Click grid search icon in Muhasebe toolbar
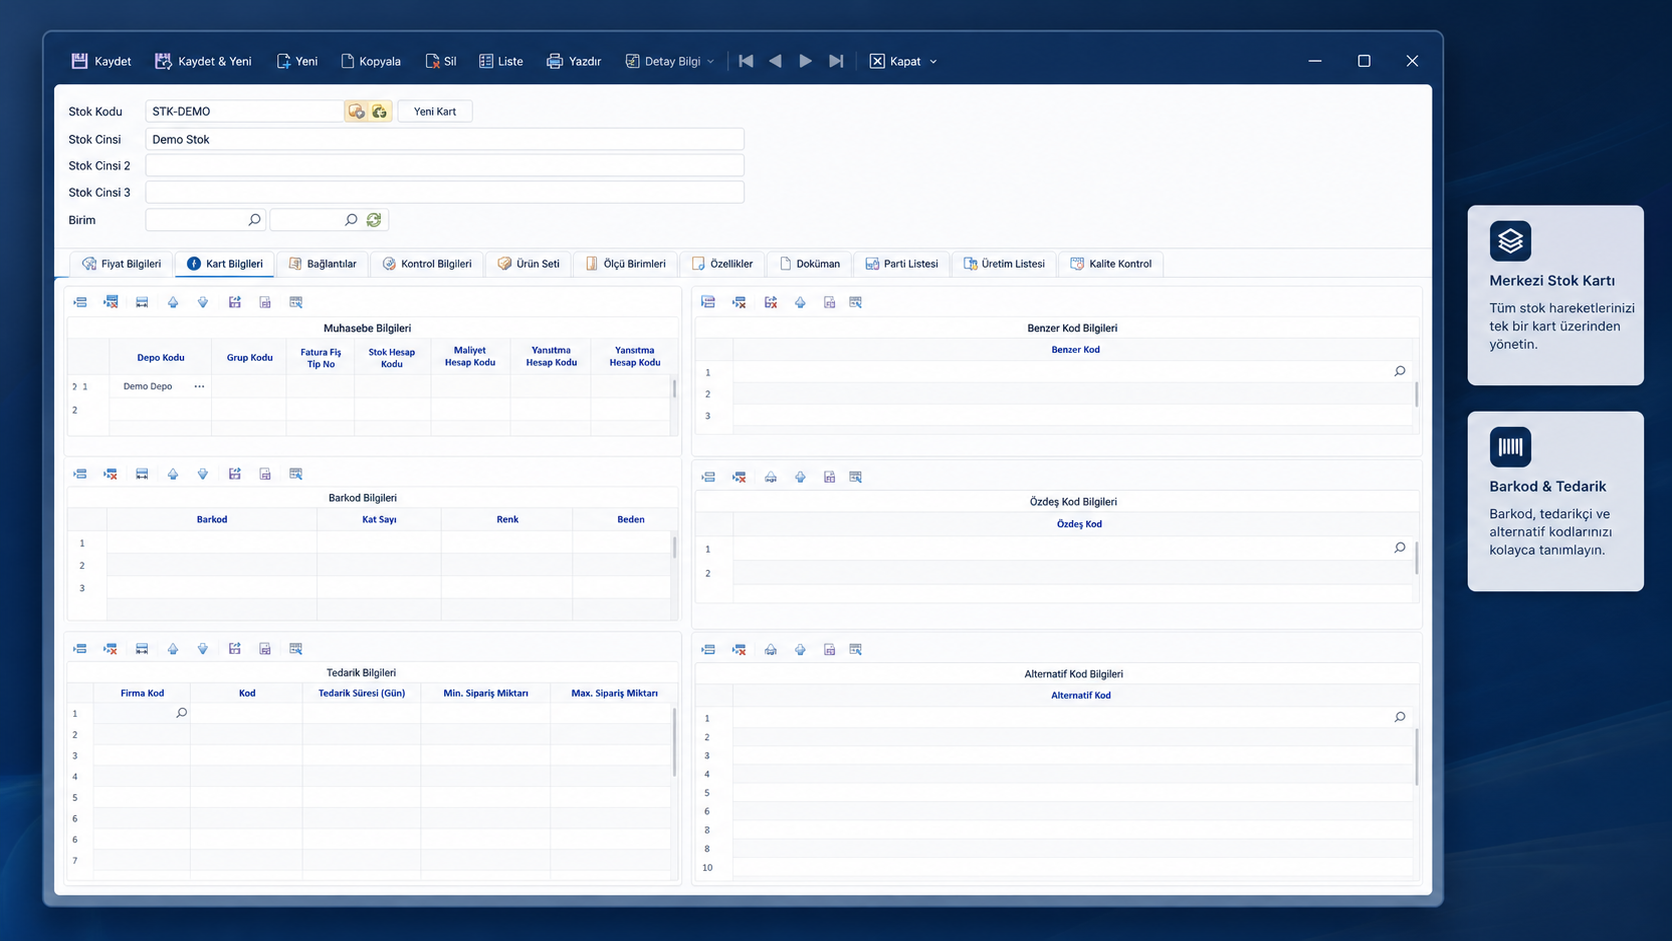Image resolution: width=1672 pixels, height=941 pixels. 296,302
